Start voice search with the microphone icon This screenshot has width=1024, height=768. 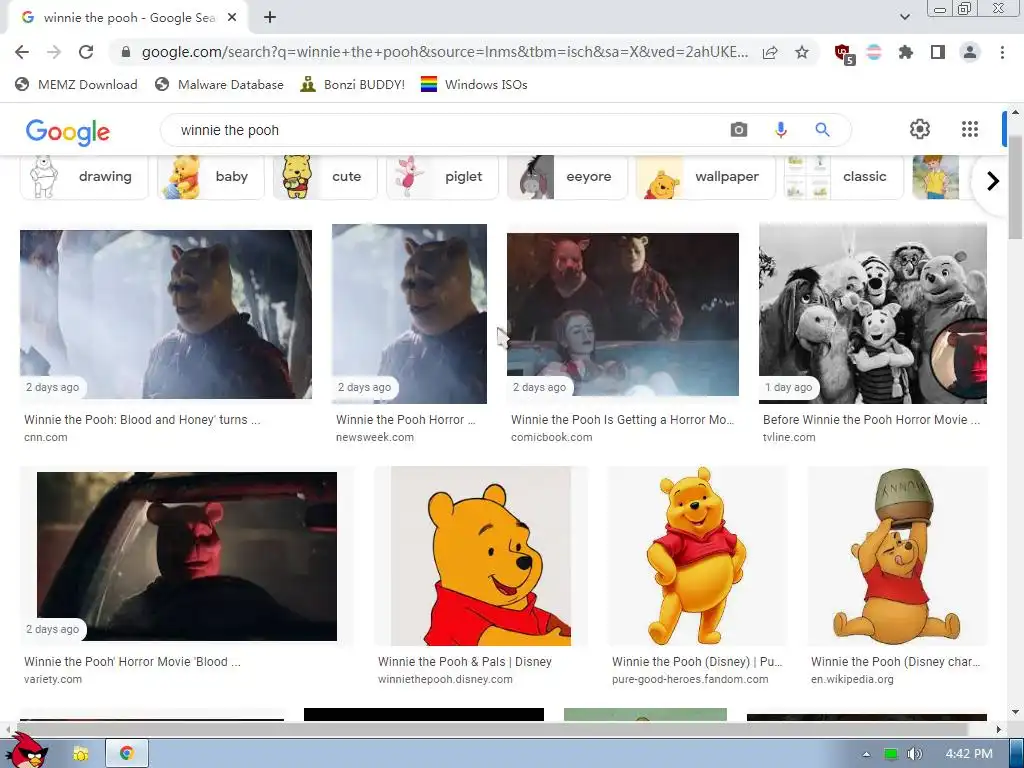click(780, 130)
